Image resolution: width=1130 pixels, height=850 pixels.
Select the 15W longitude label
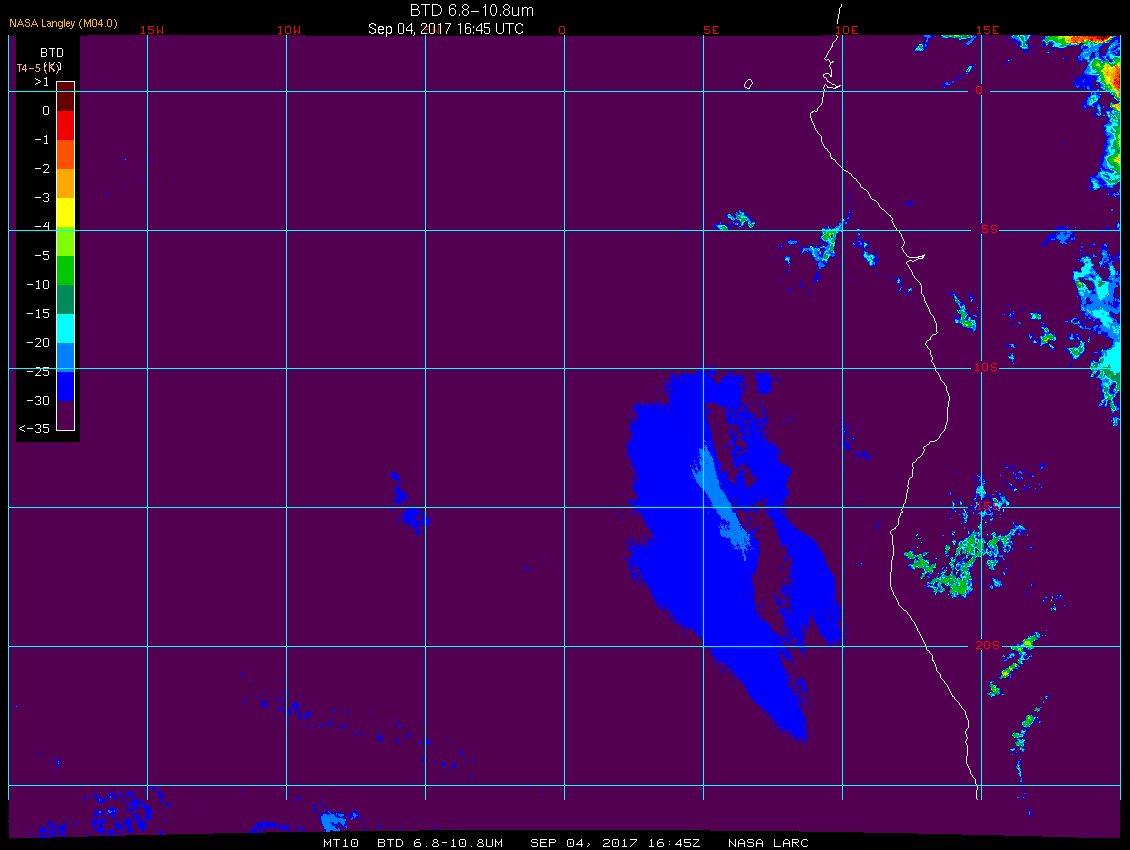[x=152, y=30]
